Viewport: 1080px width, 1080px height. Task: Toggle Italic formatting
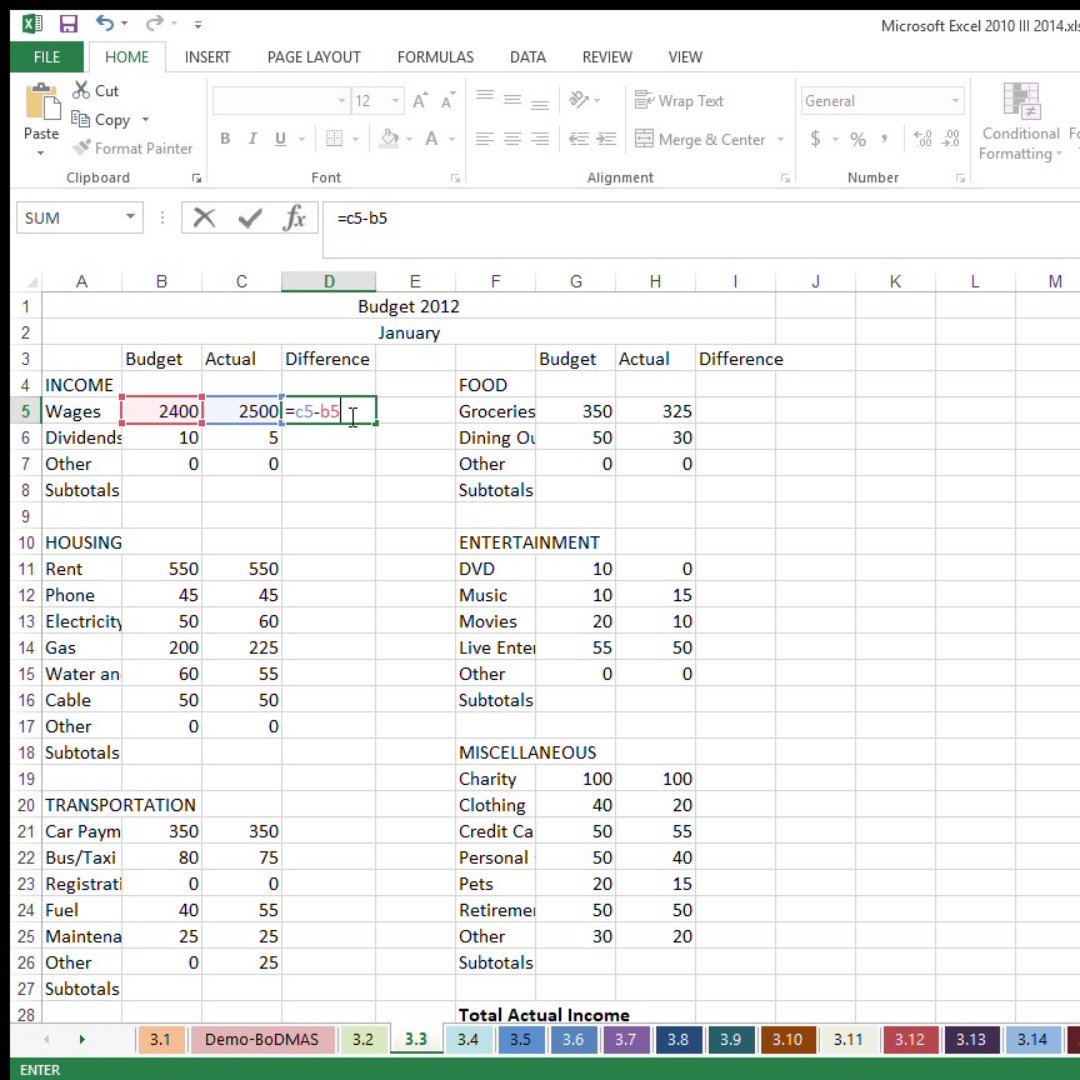253,138
